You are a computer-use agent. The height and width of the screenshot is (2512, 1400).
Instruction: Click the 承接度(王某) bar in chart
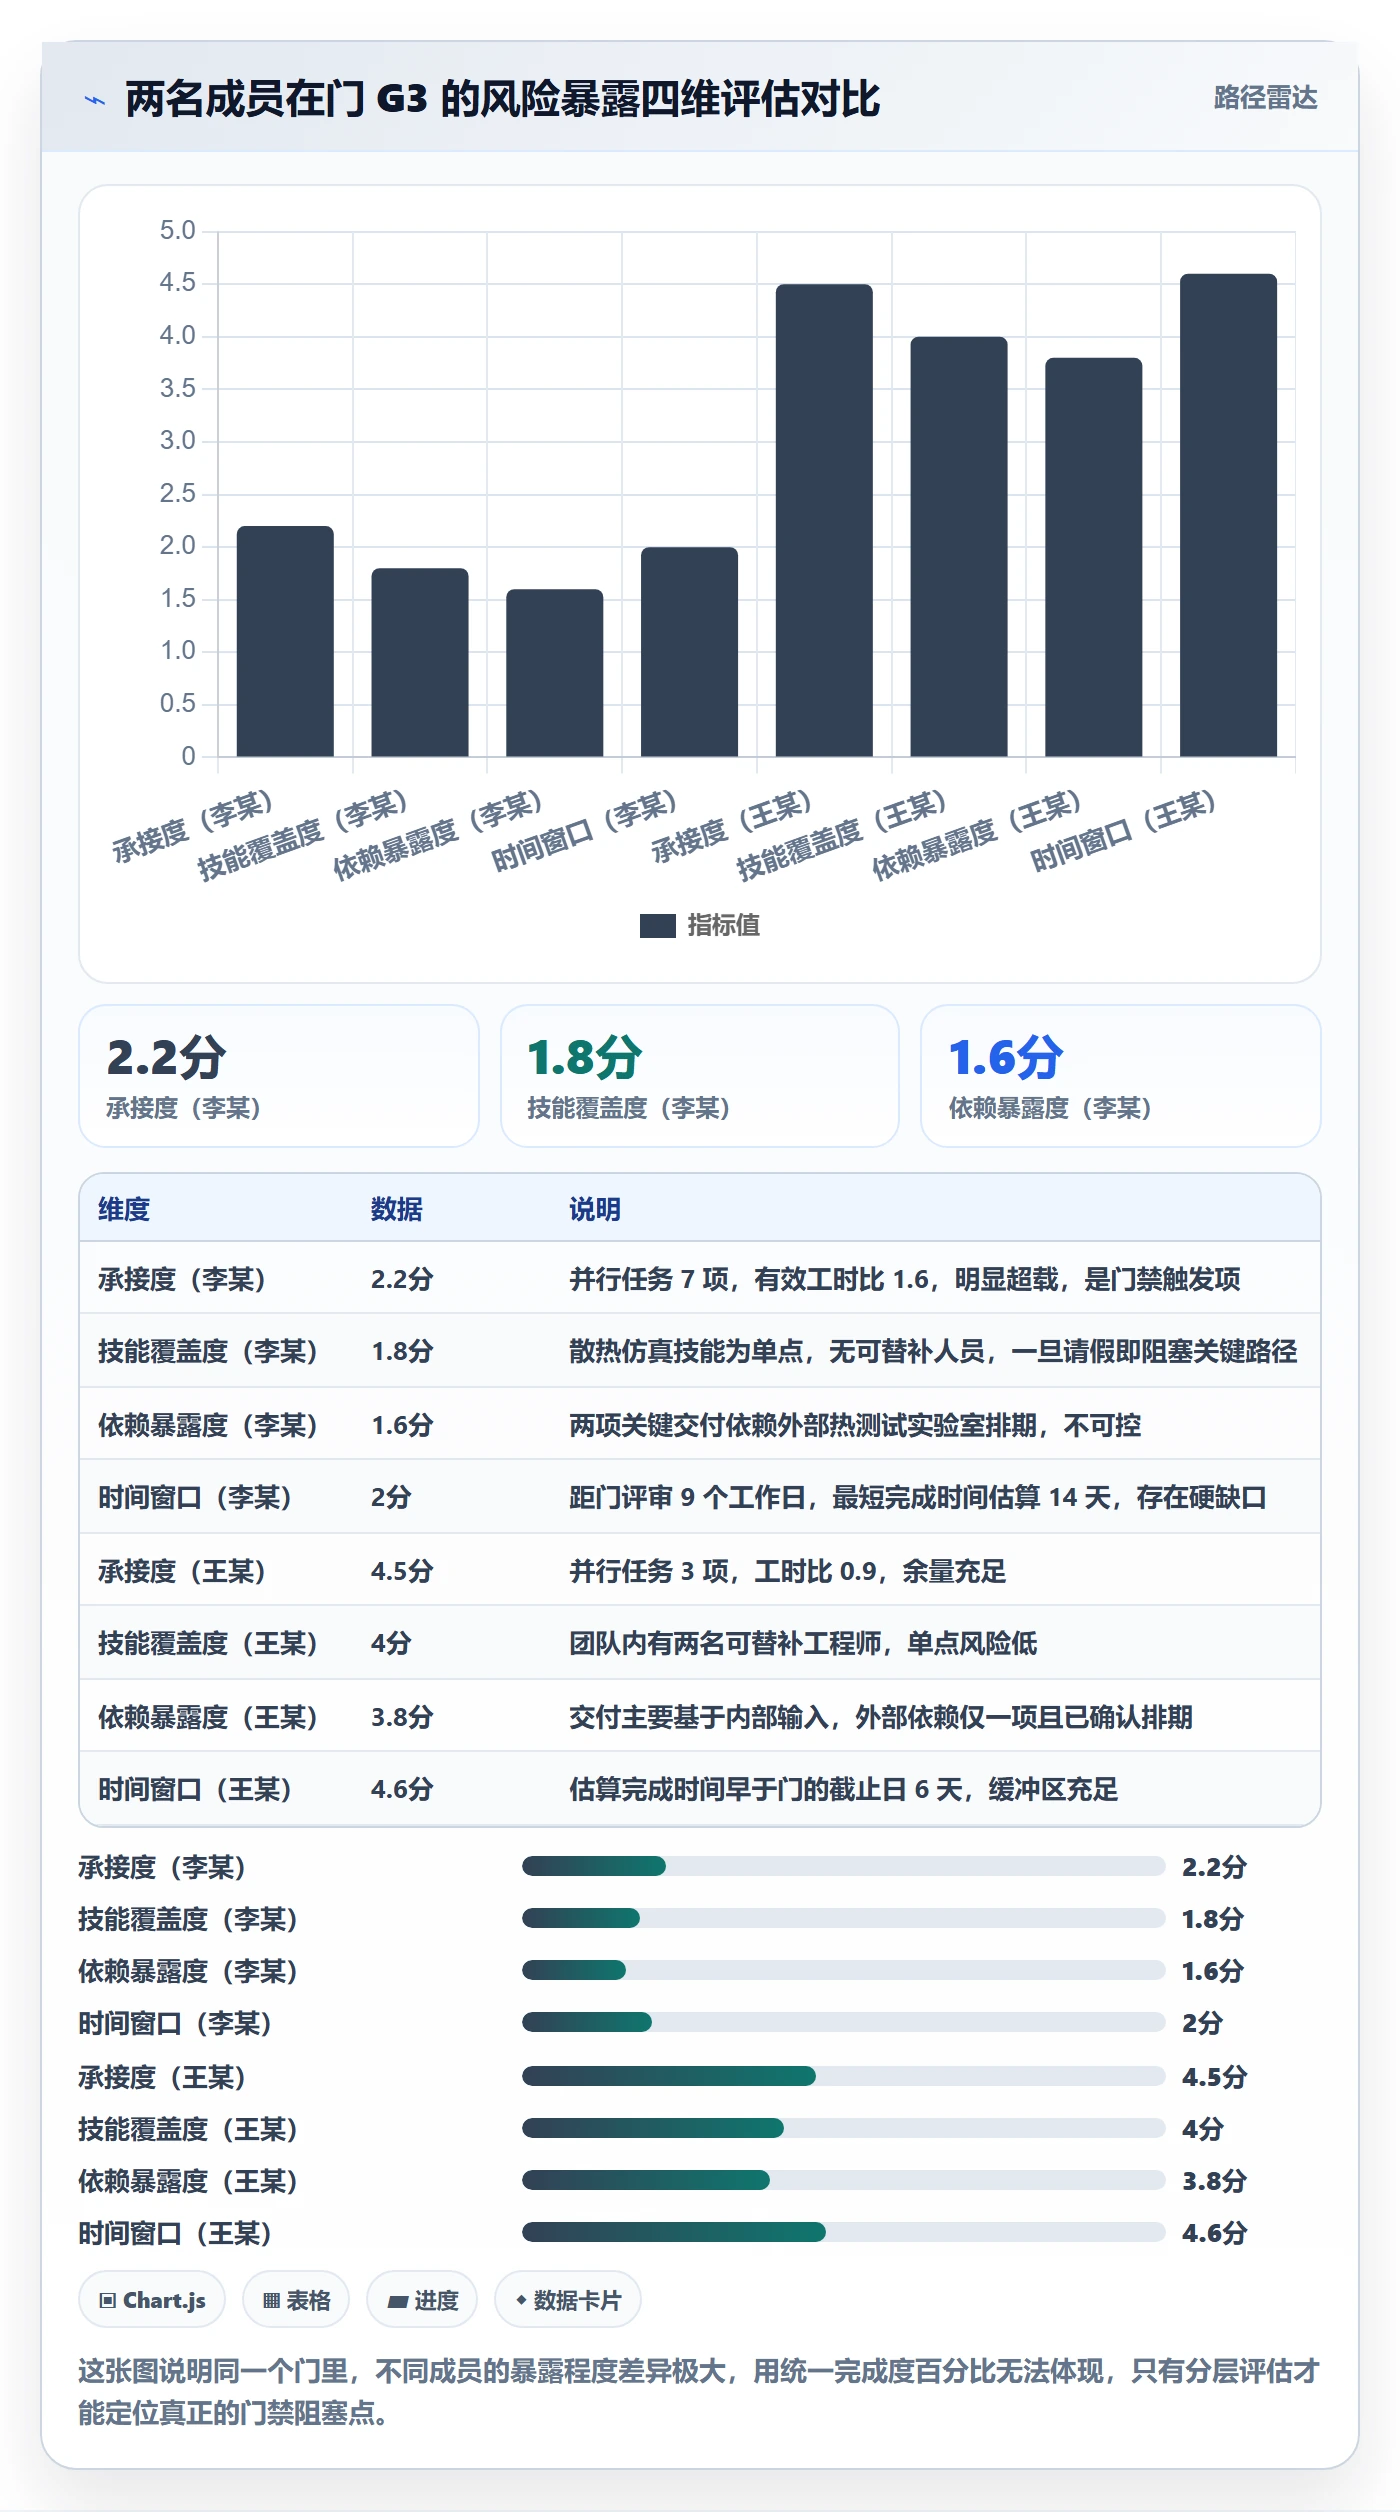click(x=824, y=520)
